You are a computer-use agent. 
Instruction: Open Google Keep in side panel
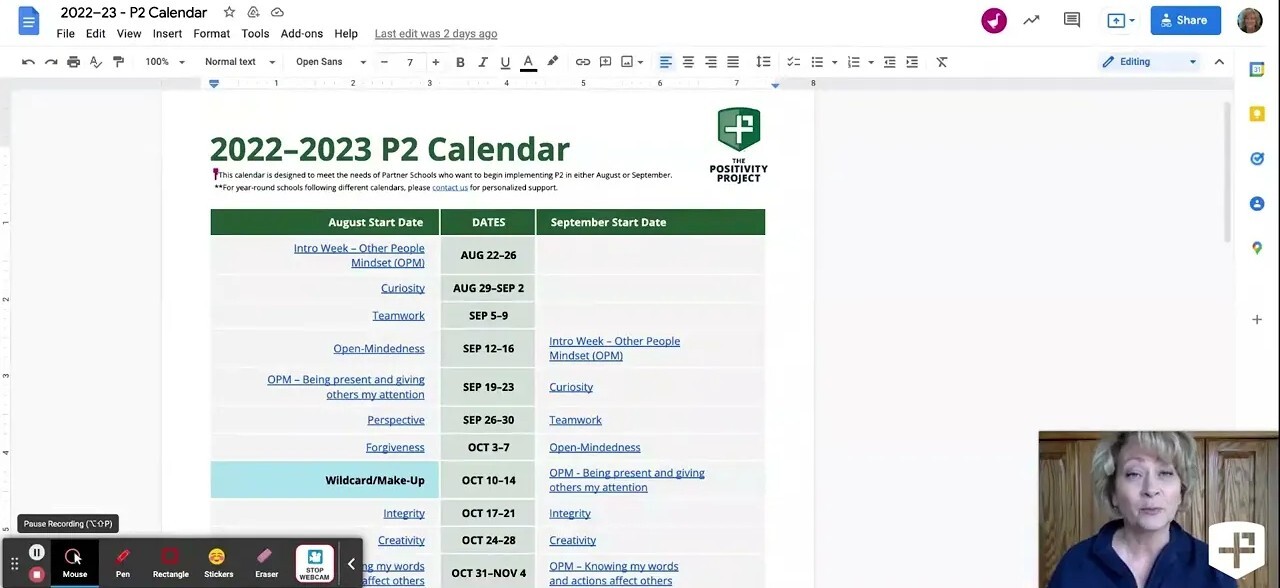(x=1257, y=114)
